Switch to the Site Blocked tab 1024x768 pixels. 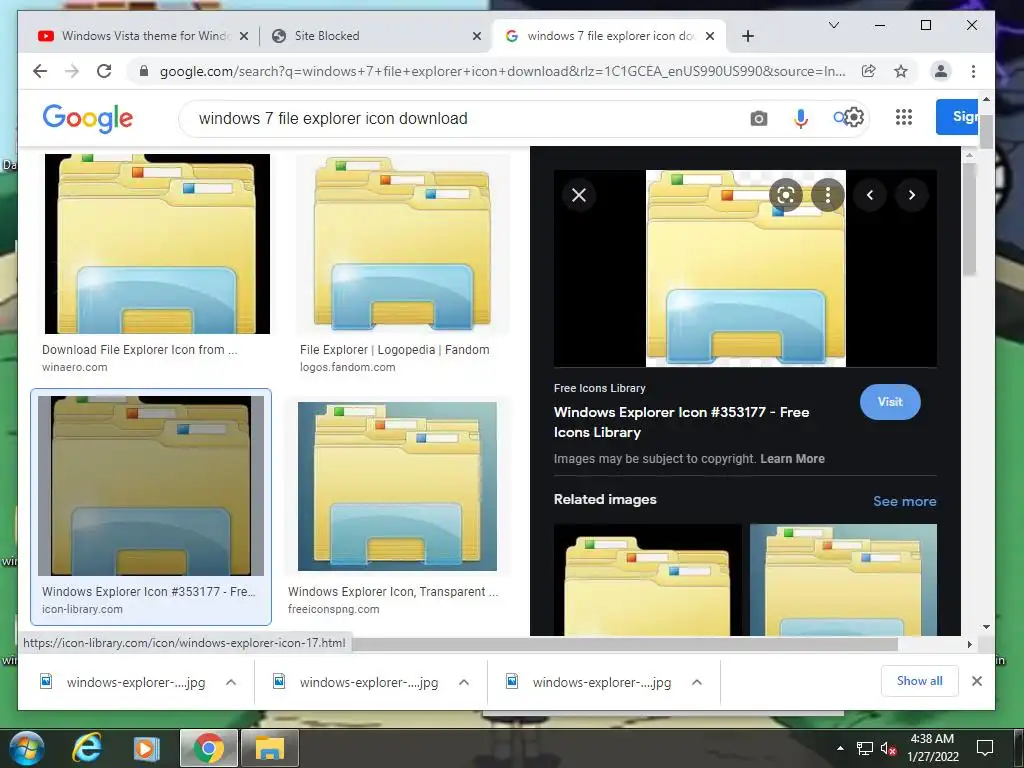tap(372, 36)
